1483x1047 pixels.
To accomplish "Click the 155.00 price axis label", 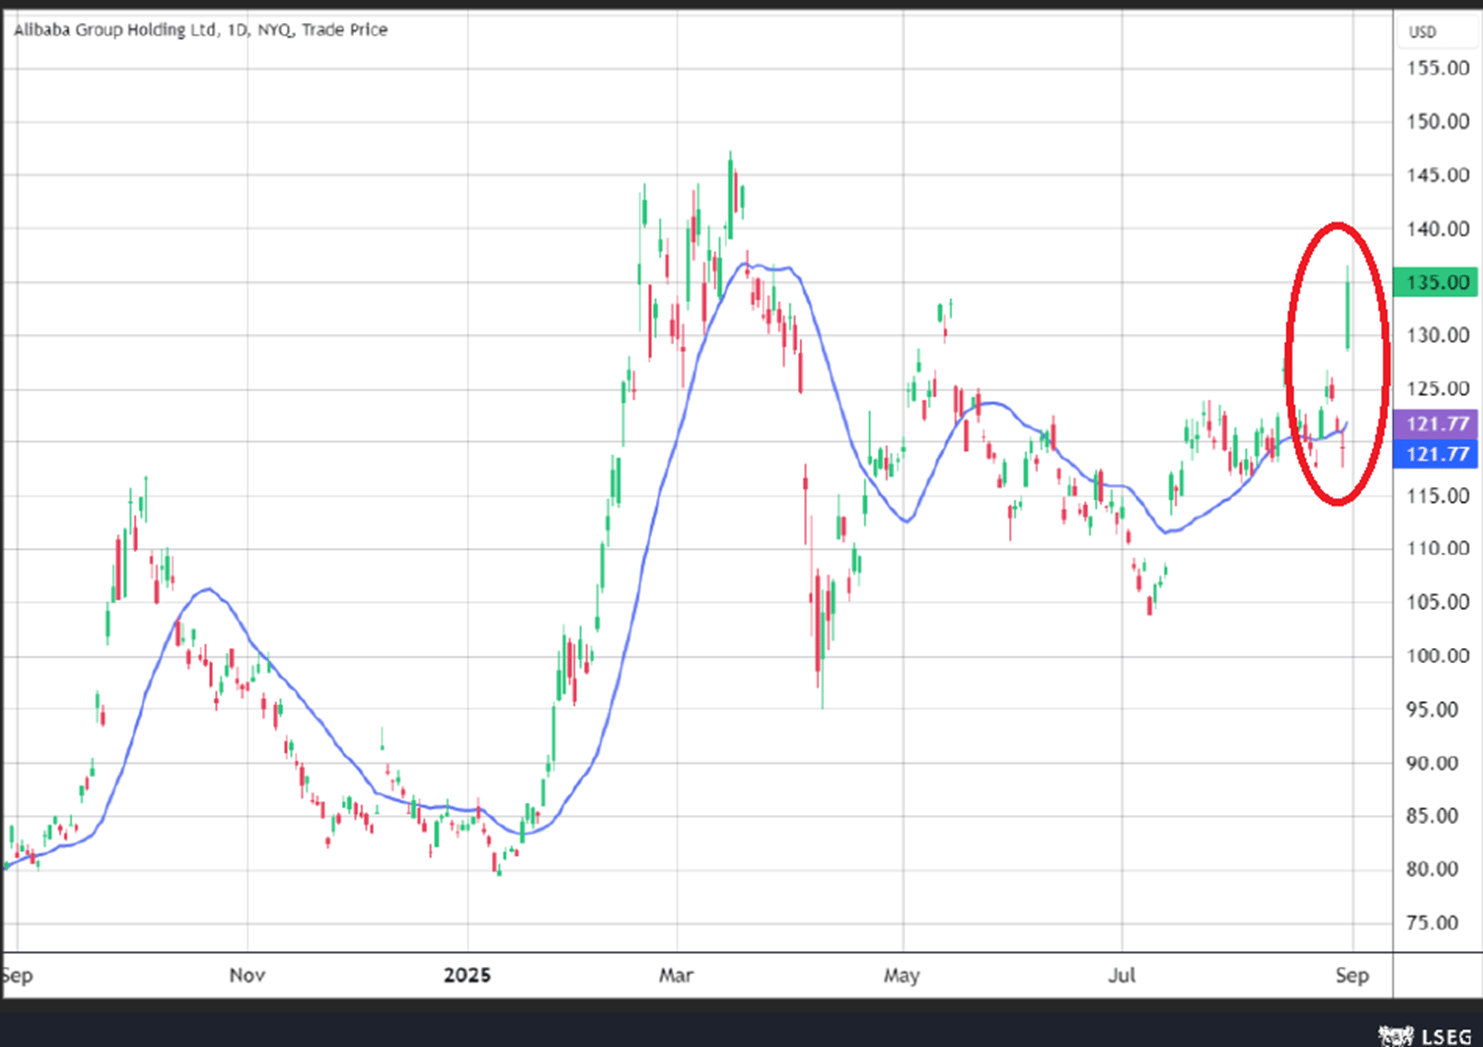I will pos(1438,68).
